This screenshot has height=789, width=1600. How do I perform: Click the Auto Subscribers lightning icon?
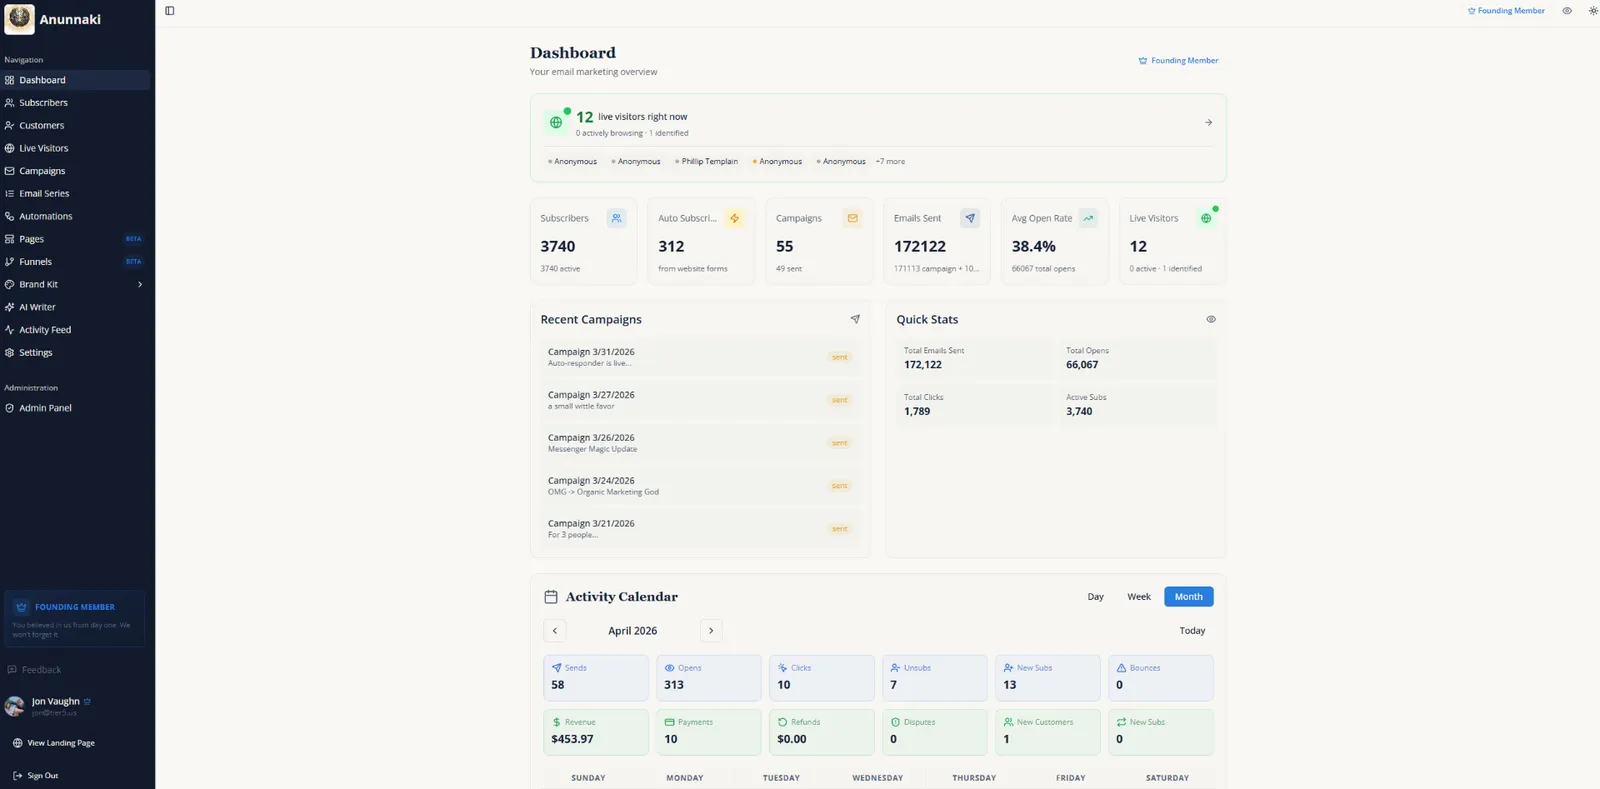734,218
